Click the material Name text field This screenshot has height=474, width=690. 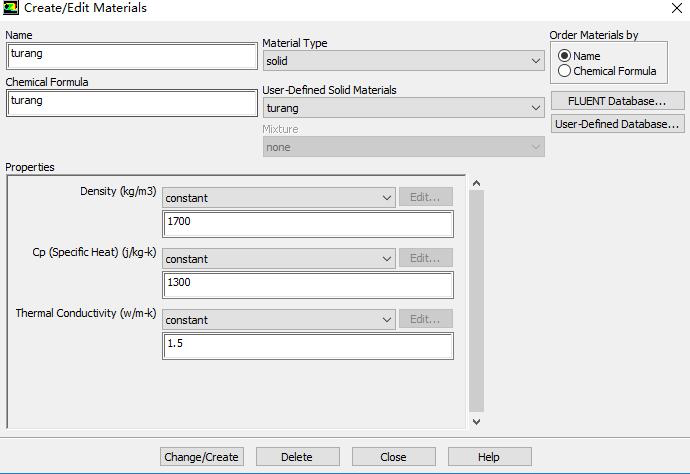pos(132,55)
